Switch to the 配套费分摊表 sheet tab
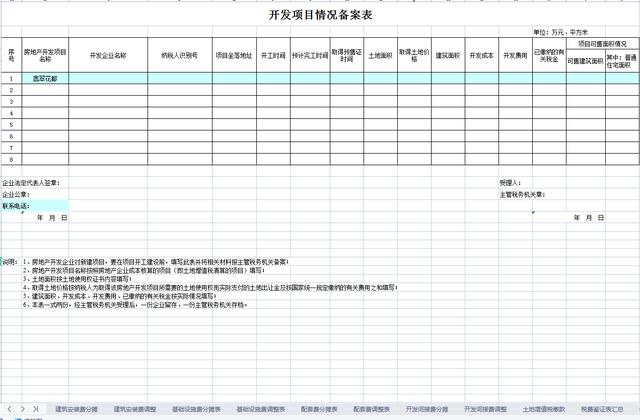 pyautogui.click(x=319, y=409)
